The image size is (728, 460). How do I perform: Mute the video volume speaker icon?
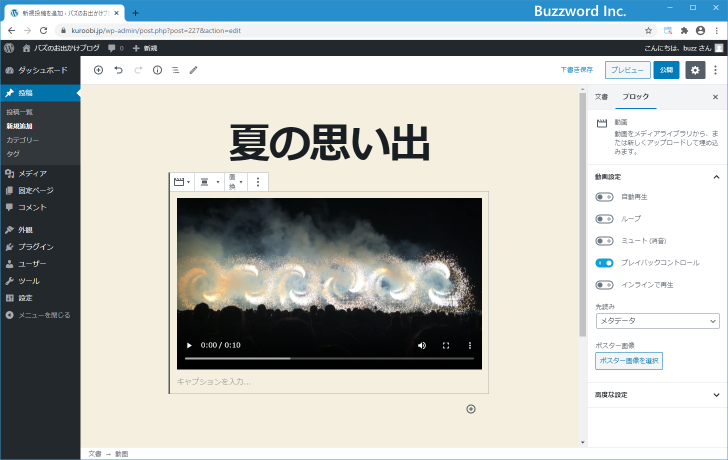pos(422,345)
